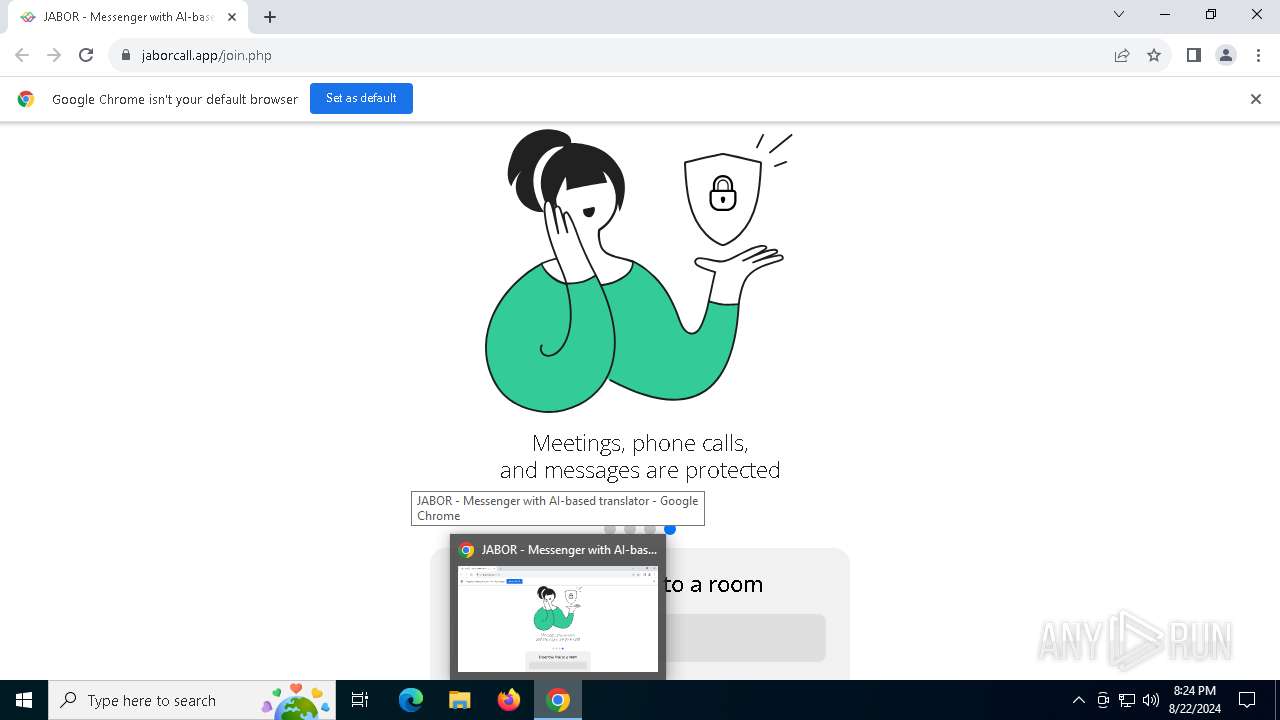The height and width of the screenshot is (720, 1280).
Task: Open network settings from the tray
Action: click(1127, 700)
